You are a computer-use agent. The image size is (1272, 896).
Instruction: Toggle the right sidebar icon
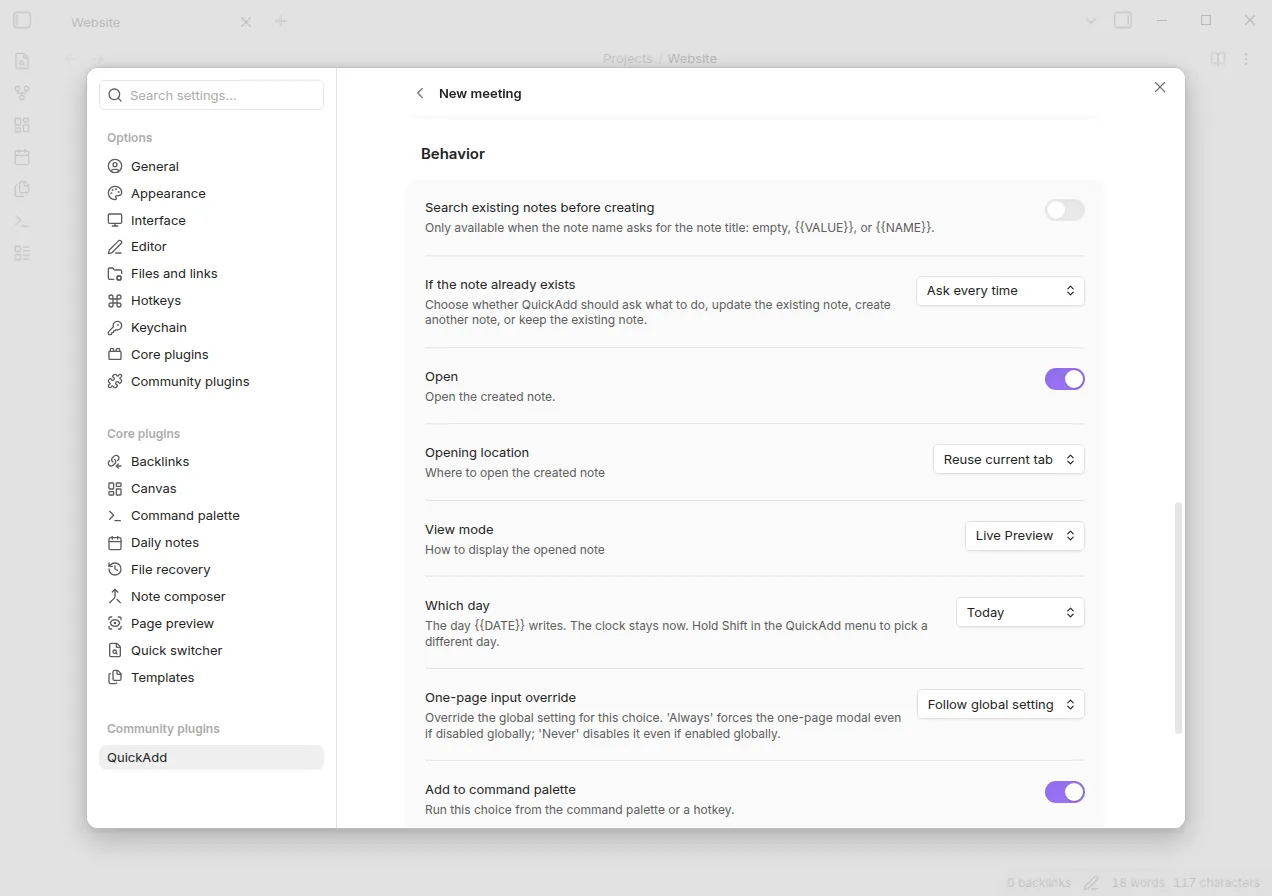tap(1123, 20)
